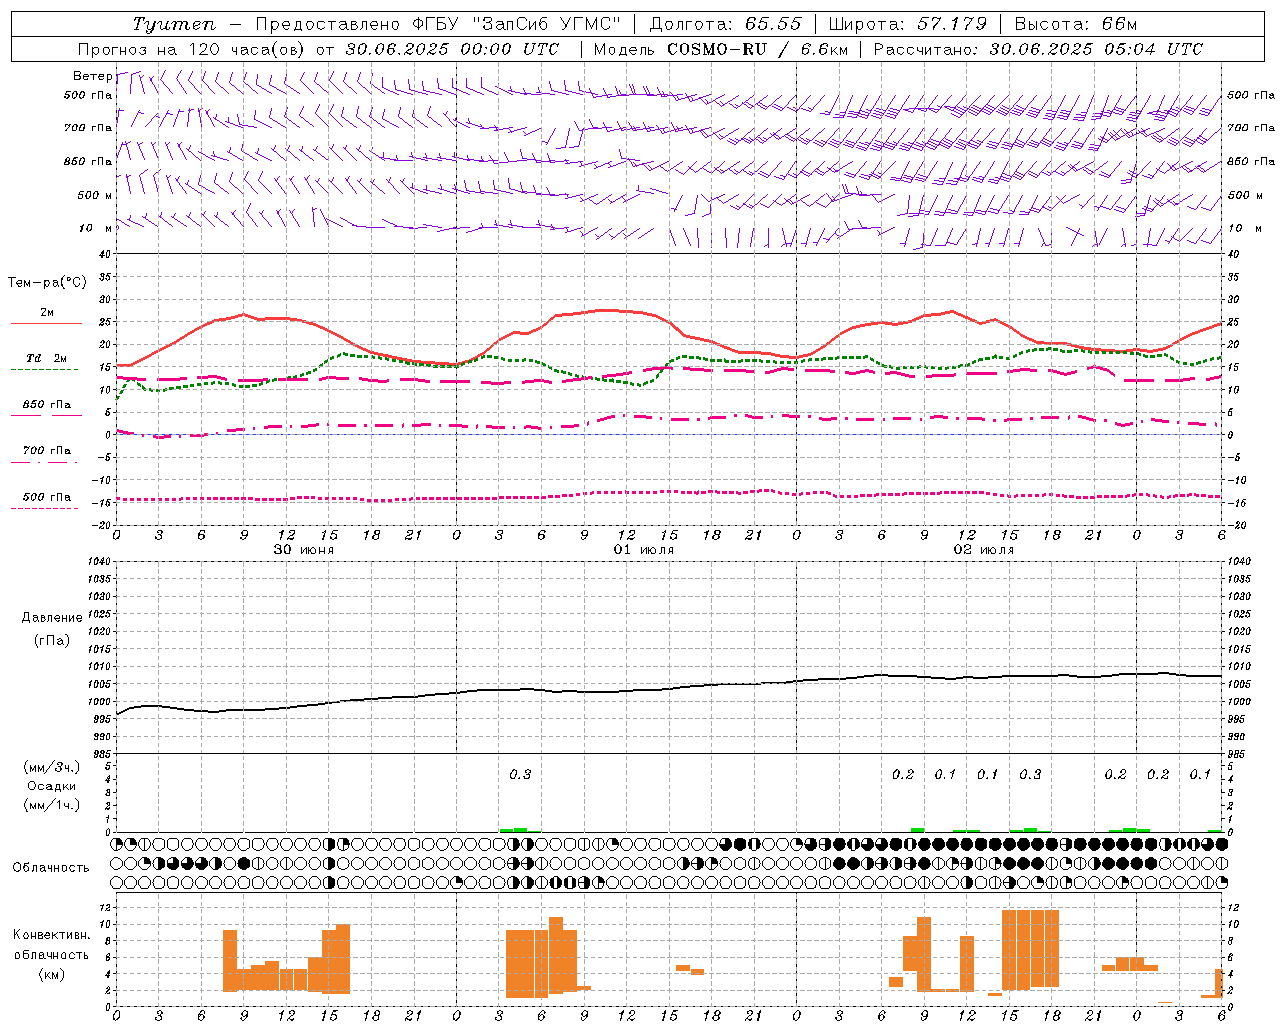The width and height of the screenshot is (1280, 1024).
Task: Click the "Широта: 57.179" latitude value
Action: coord(908,24)
